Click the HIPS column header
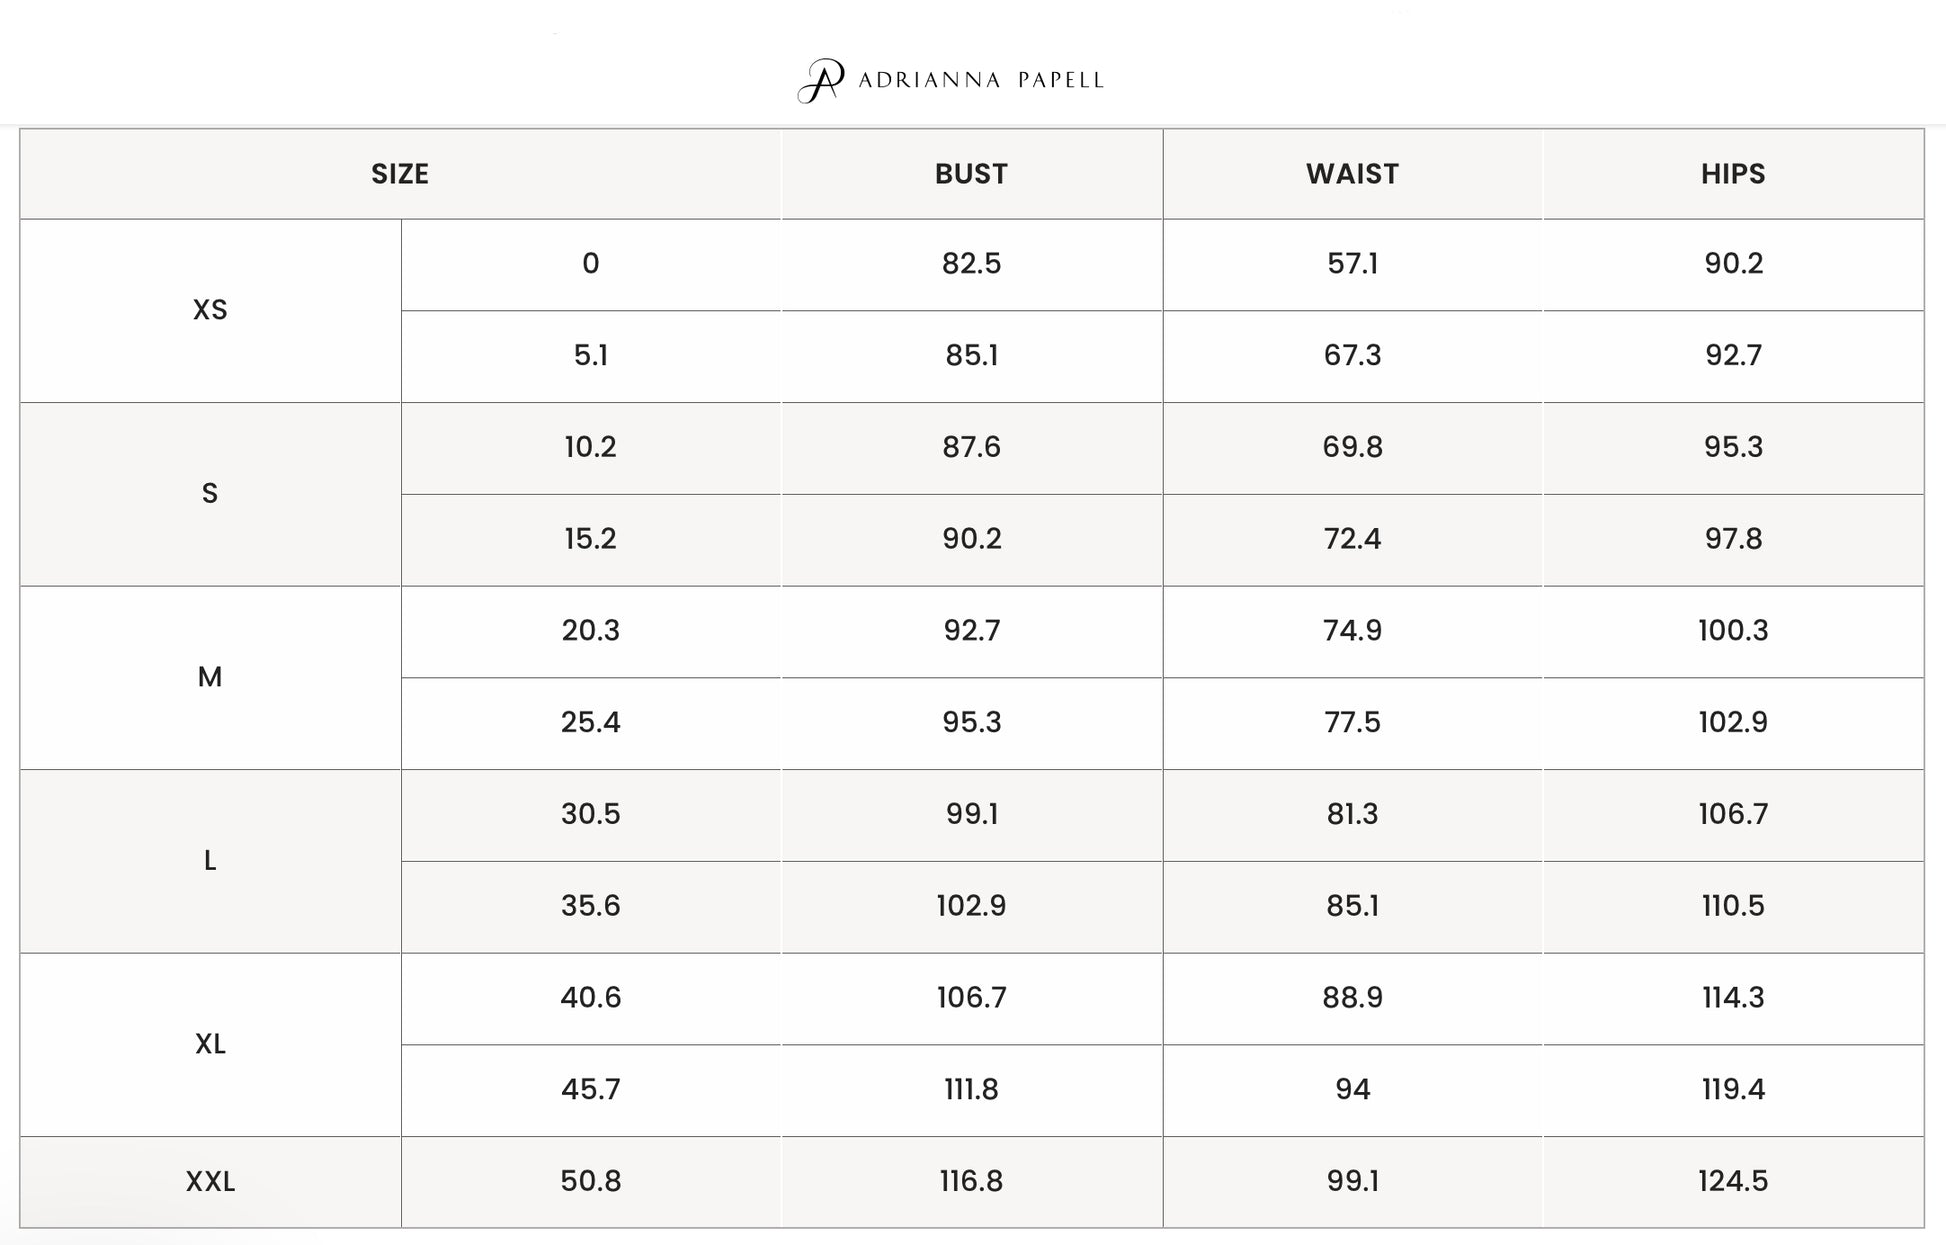Image resolution: width=1946 pixels, height=1245 pixels. pyautogui.click(x=1733, y=174)
